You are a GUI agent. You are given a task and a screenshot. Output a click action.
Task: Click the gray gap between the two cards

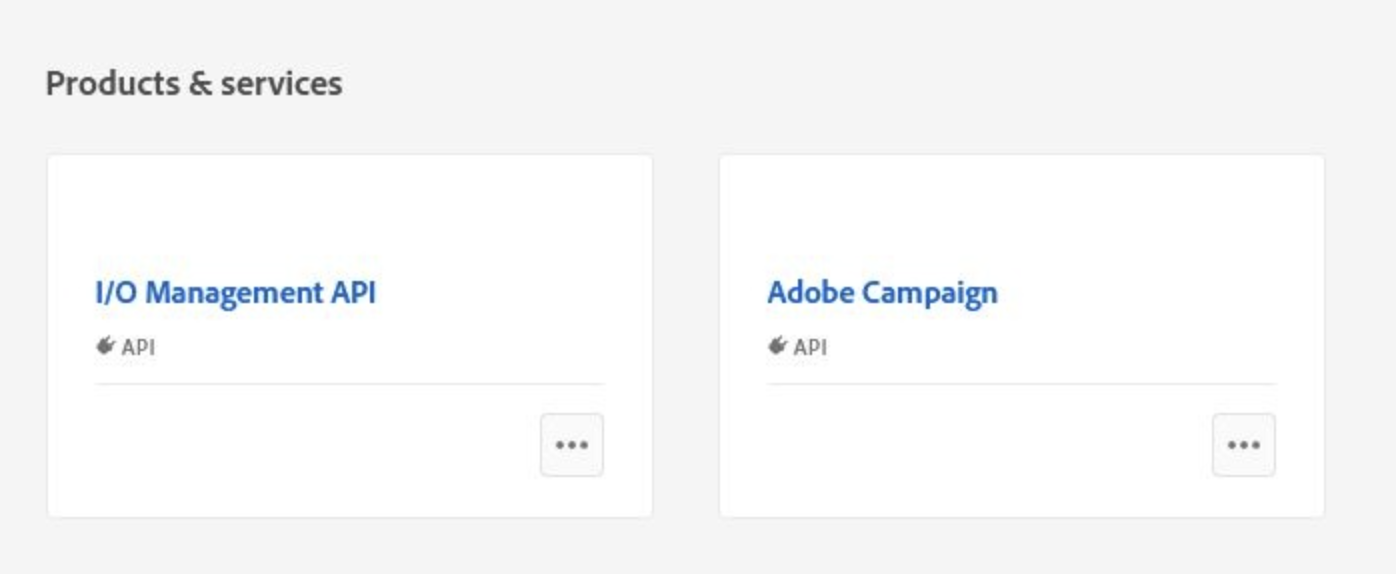pyautogui.click(x=686, y=336)
